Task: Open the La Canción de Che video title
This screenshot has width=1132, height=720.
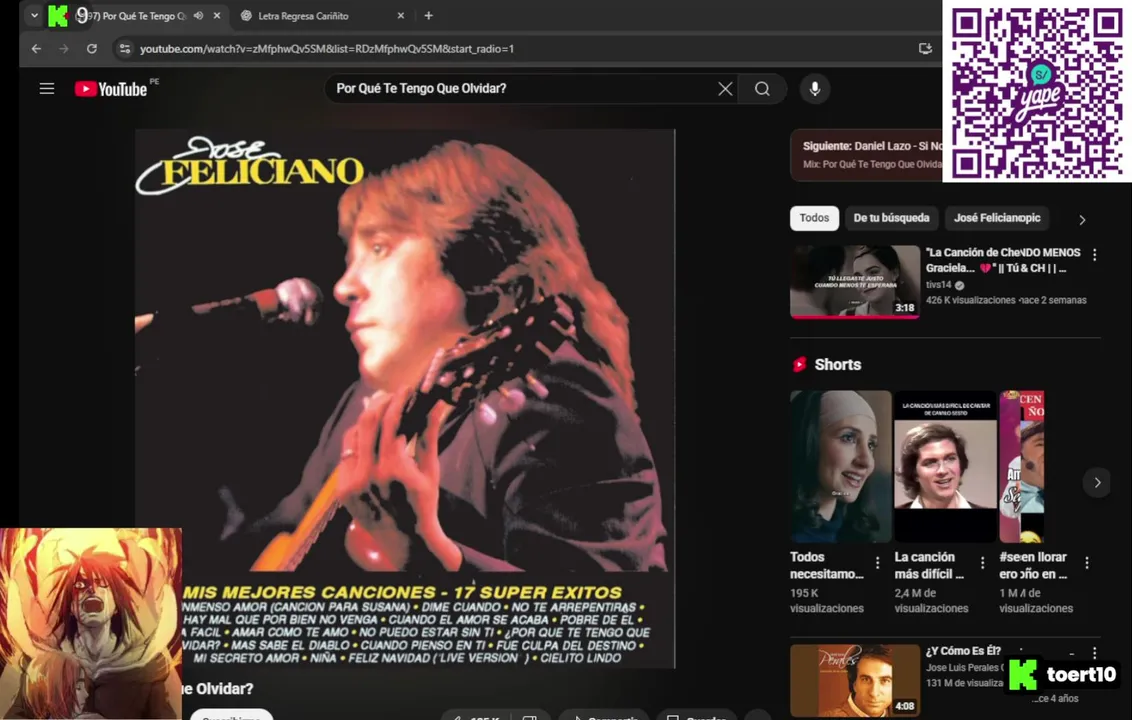Action: (x=1003, y=260)
